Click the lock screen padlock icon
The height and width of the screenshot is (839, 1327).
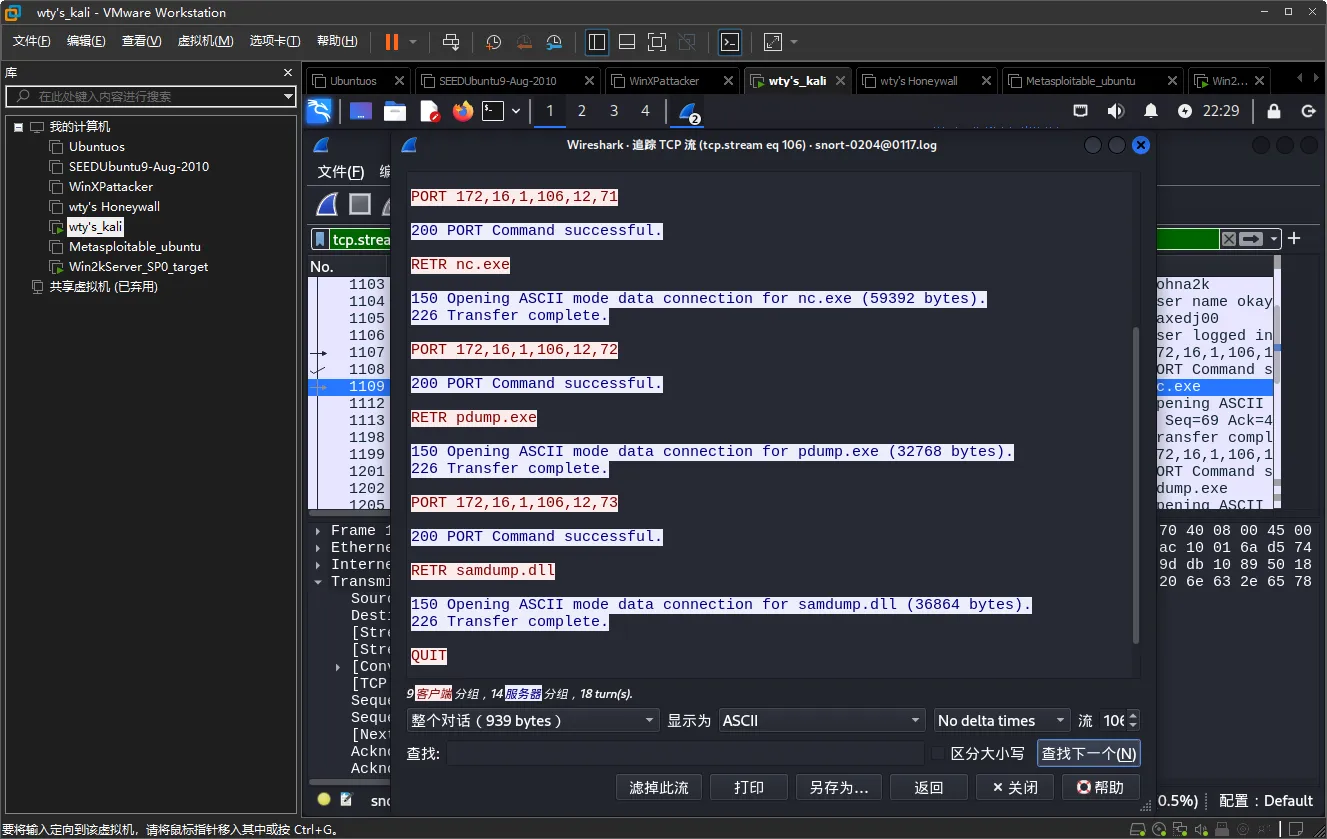(1274, 111)
